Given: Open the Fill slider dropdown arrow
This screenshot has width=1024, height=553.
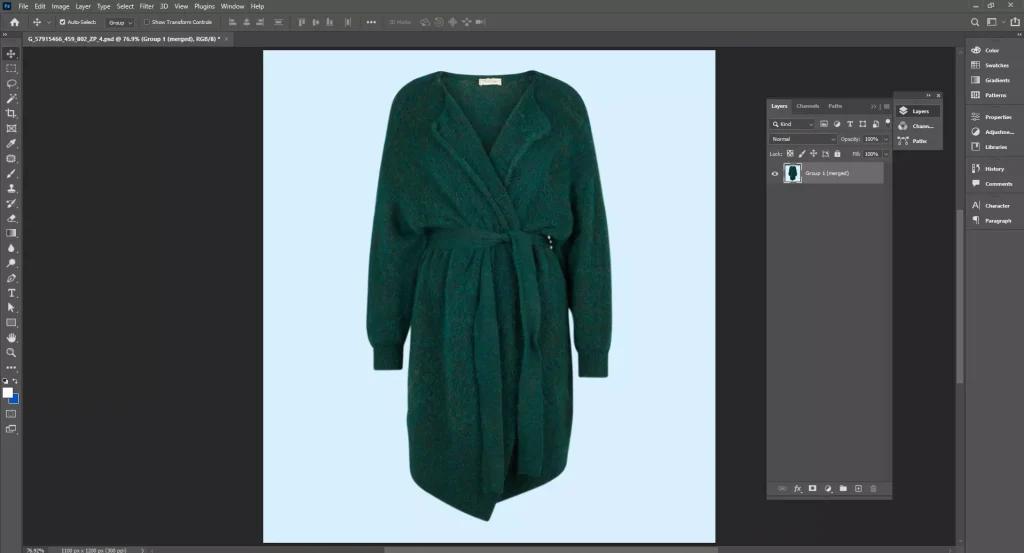Looking at the screenshot, I should pos(886,154).
